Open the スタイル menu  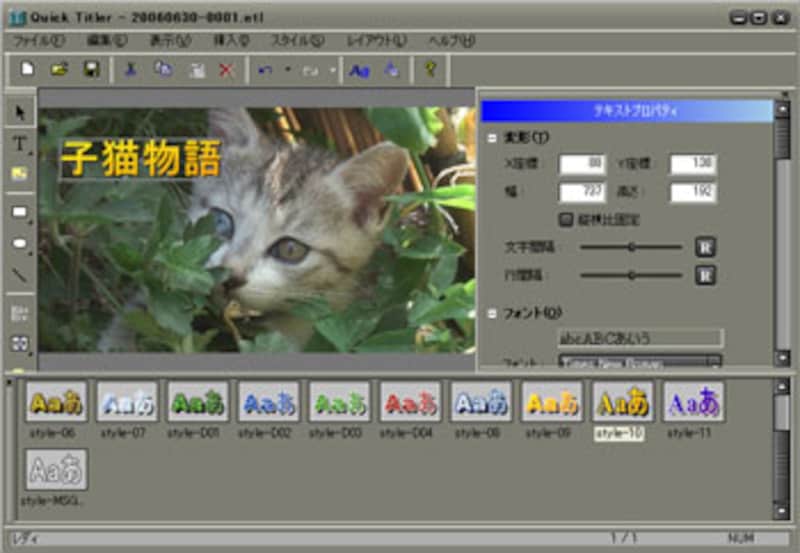click(x=297, y=41)
